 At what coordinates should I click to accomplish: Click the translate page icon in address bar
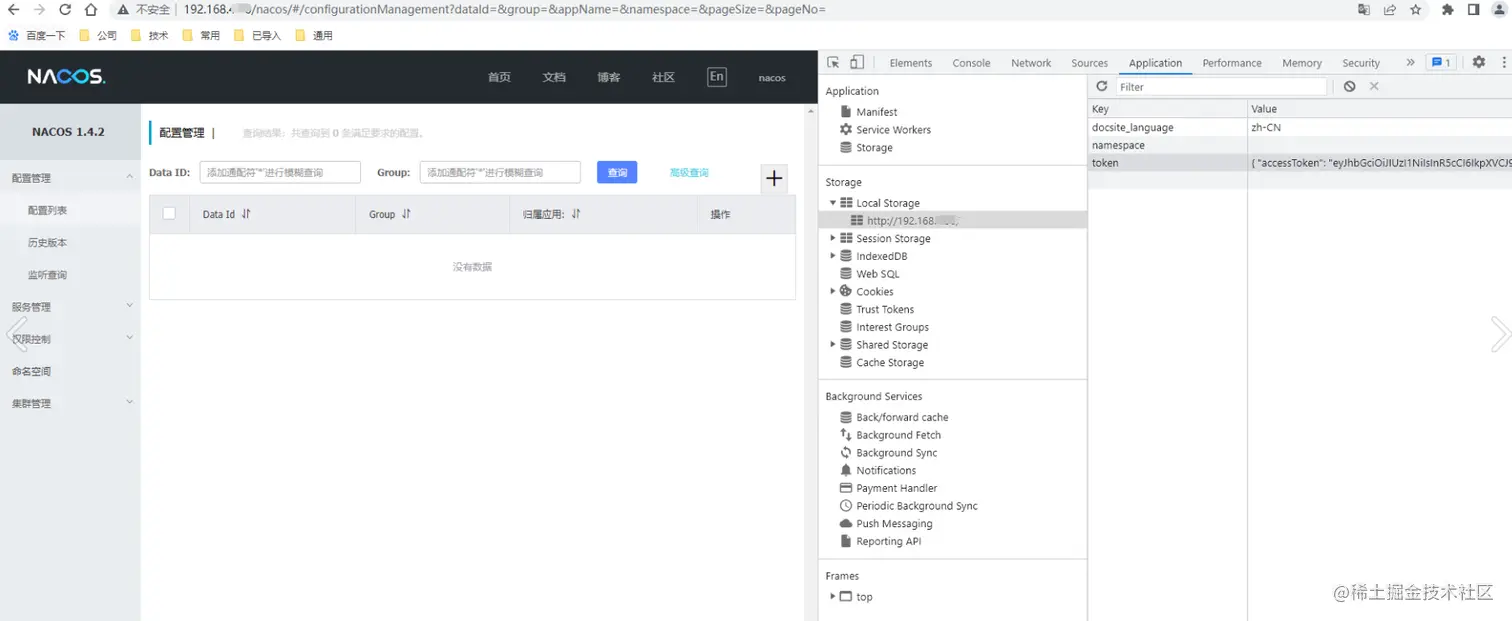point(1364,10)
